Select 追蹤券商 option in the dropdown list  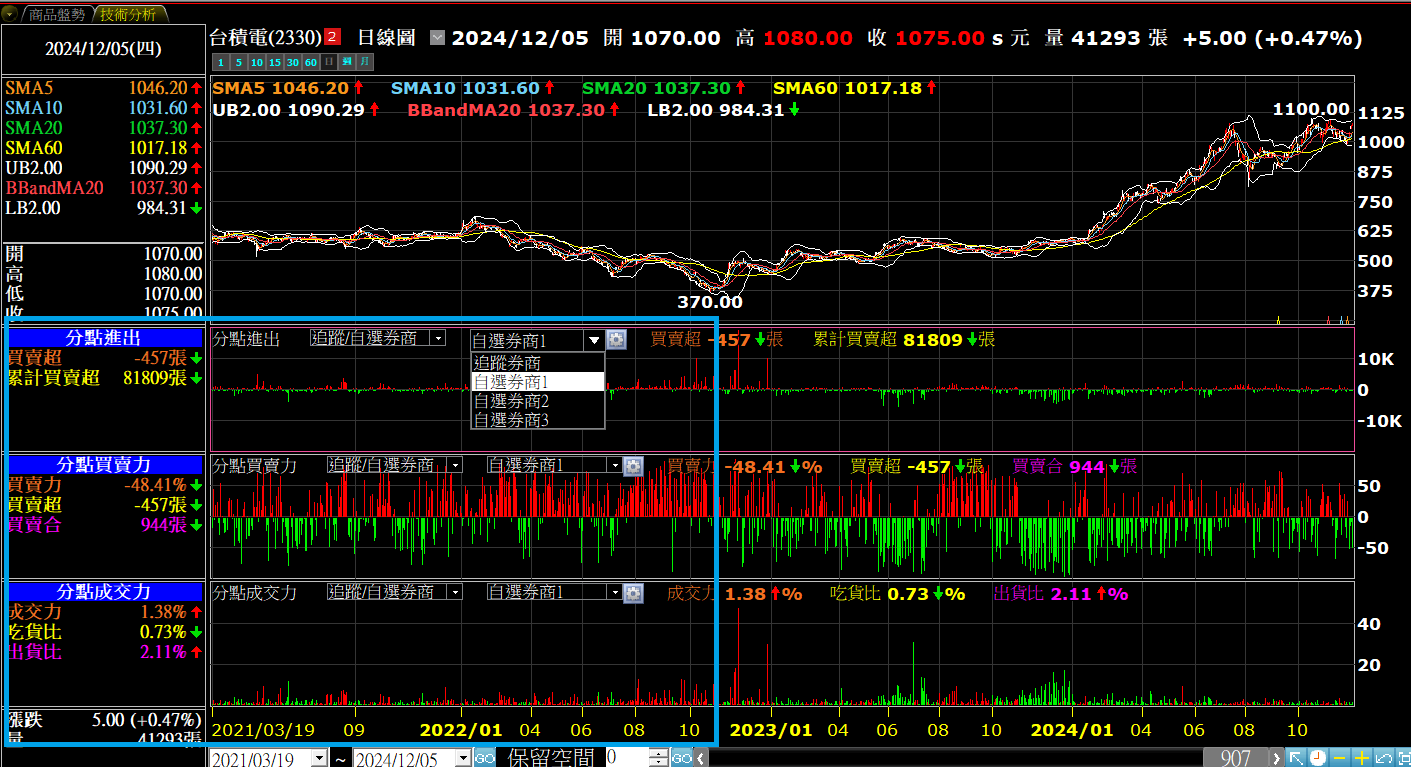pyautogui.click(x=507, y=363)
